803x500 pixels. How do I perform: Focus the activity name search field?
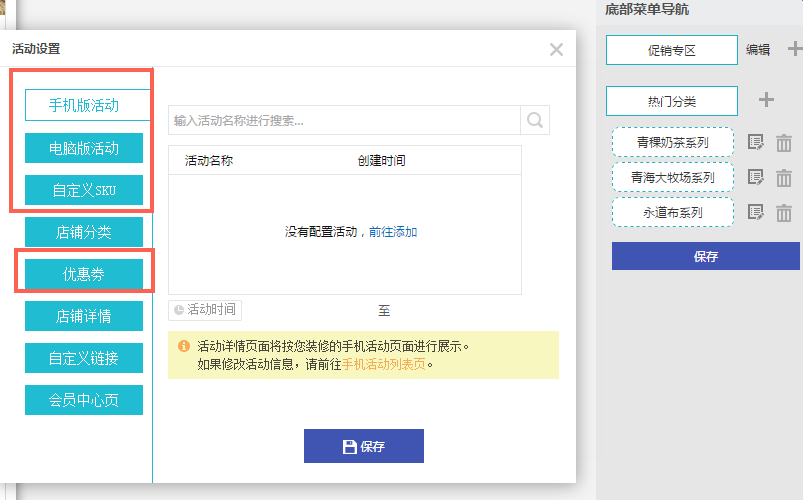(x=344, y=121)
